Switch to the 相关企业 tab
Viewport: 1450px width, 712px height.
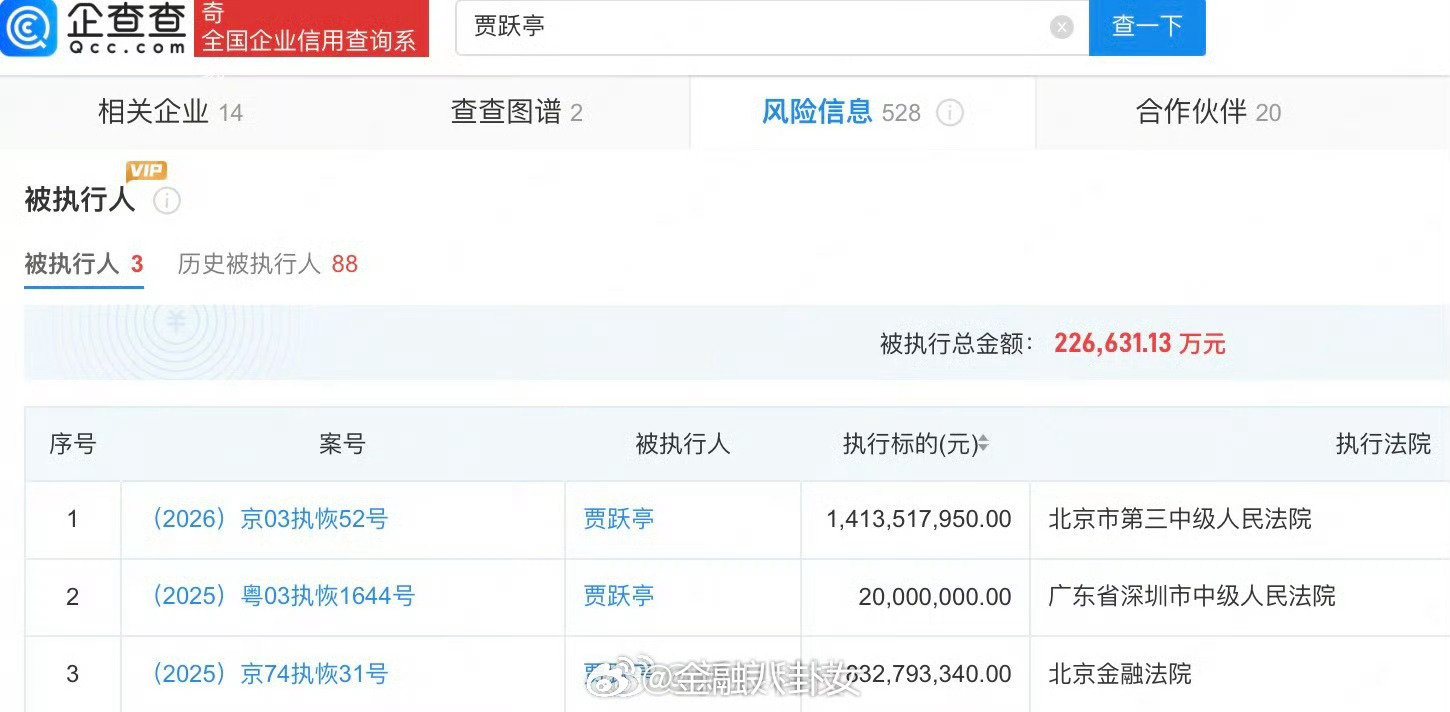point(170,113)
